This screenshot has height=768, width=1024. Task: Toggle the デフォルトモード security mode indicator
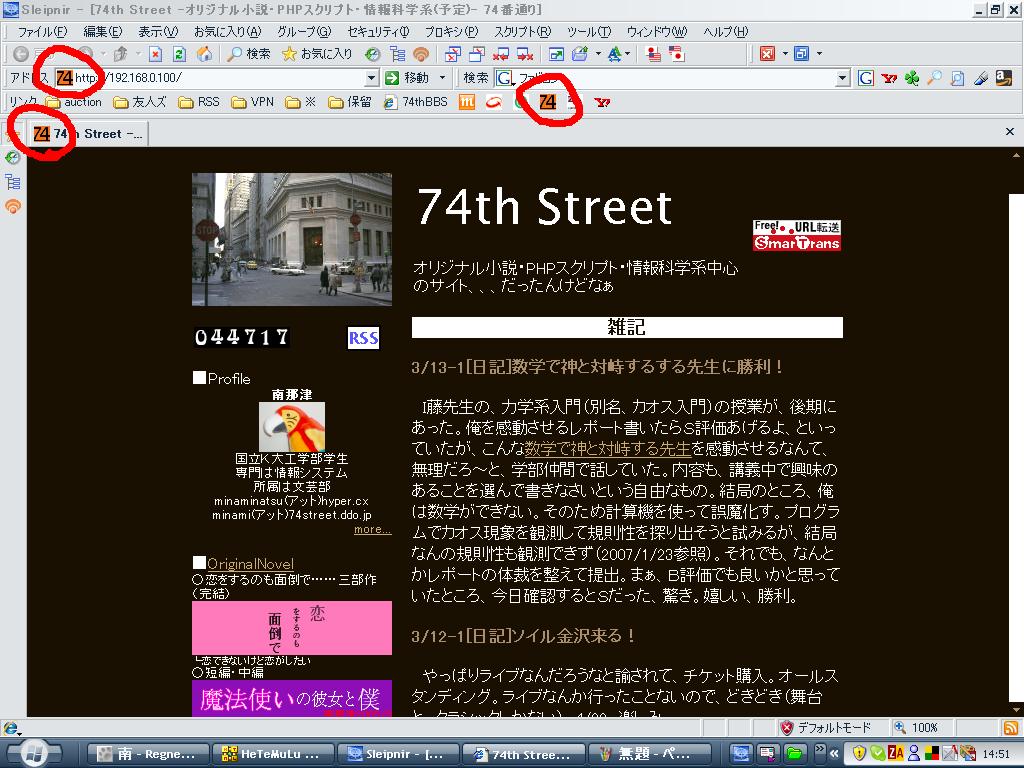point(826,728)
